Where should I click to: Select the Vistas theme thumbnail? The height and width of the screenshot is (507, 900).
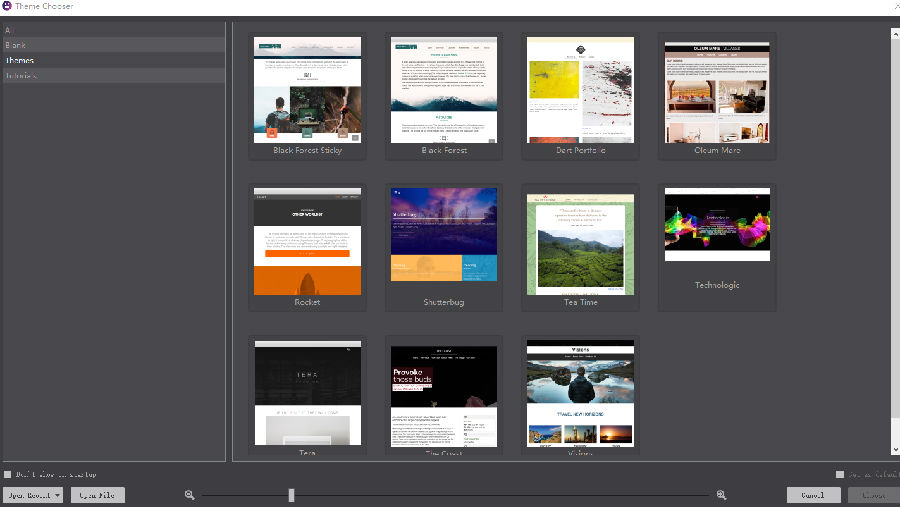coord(580,392)
